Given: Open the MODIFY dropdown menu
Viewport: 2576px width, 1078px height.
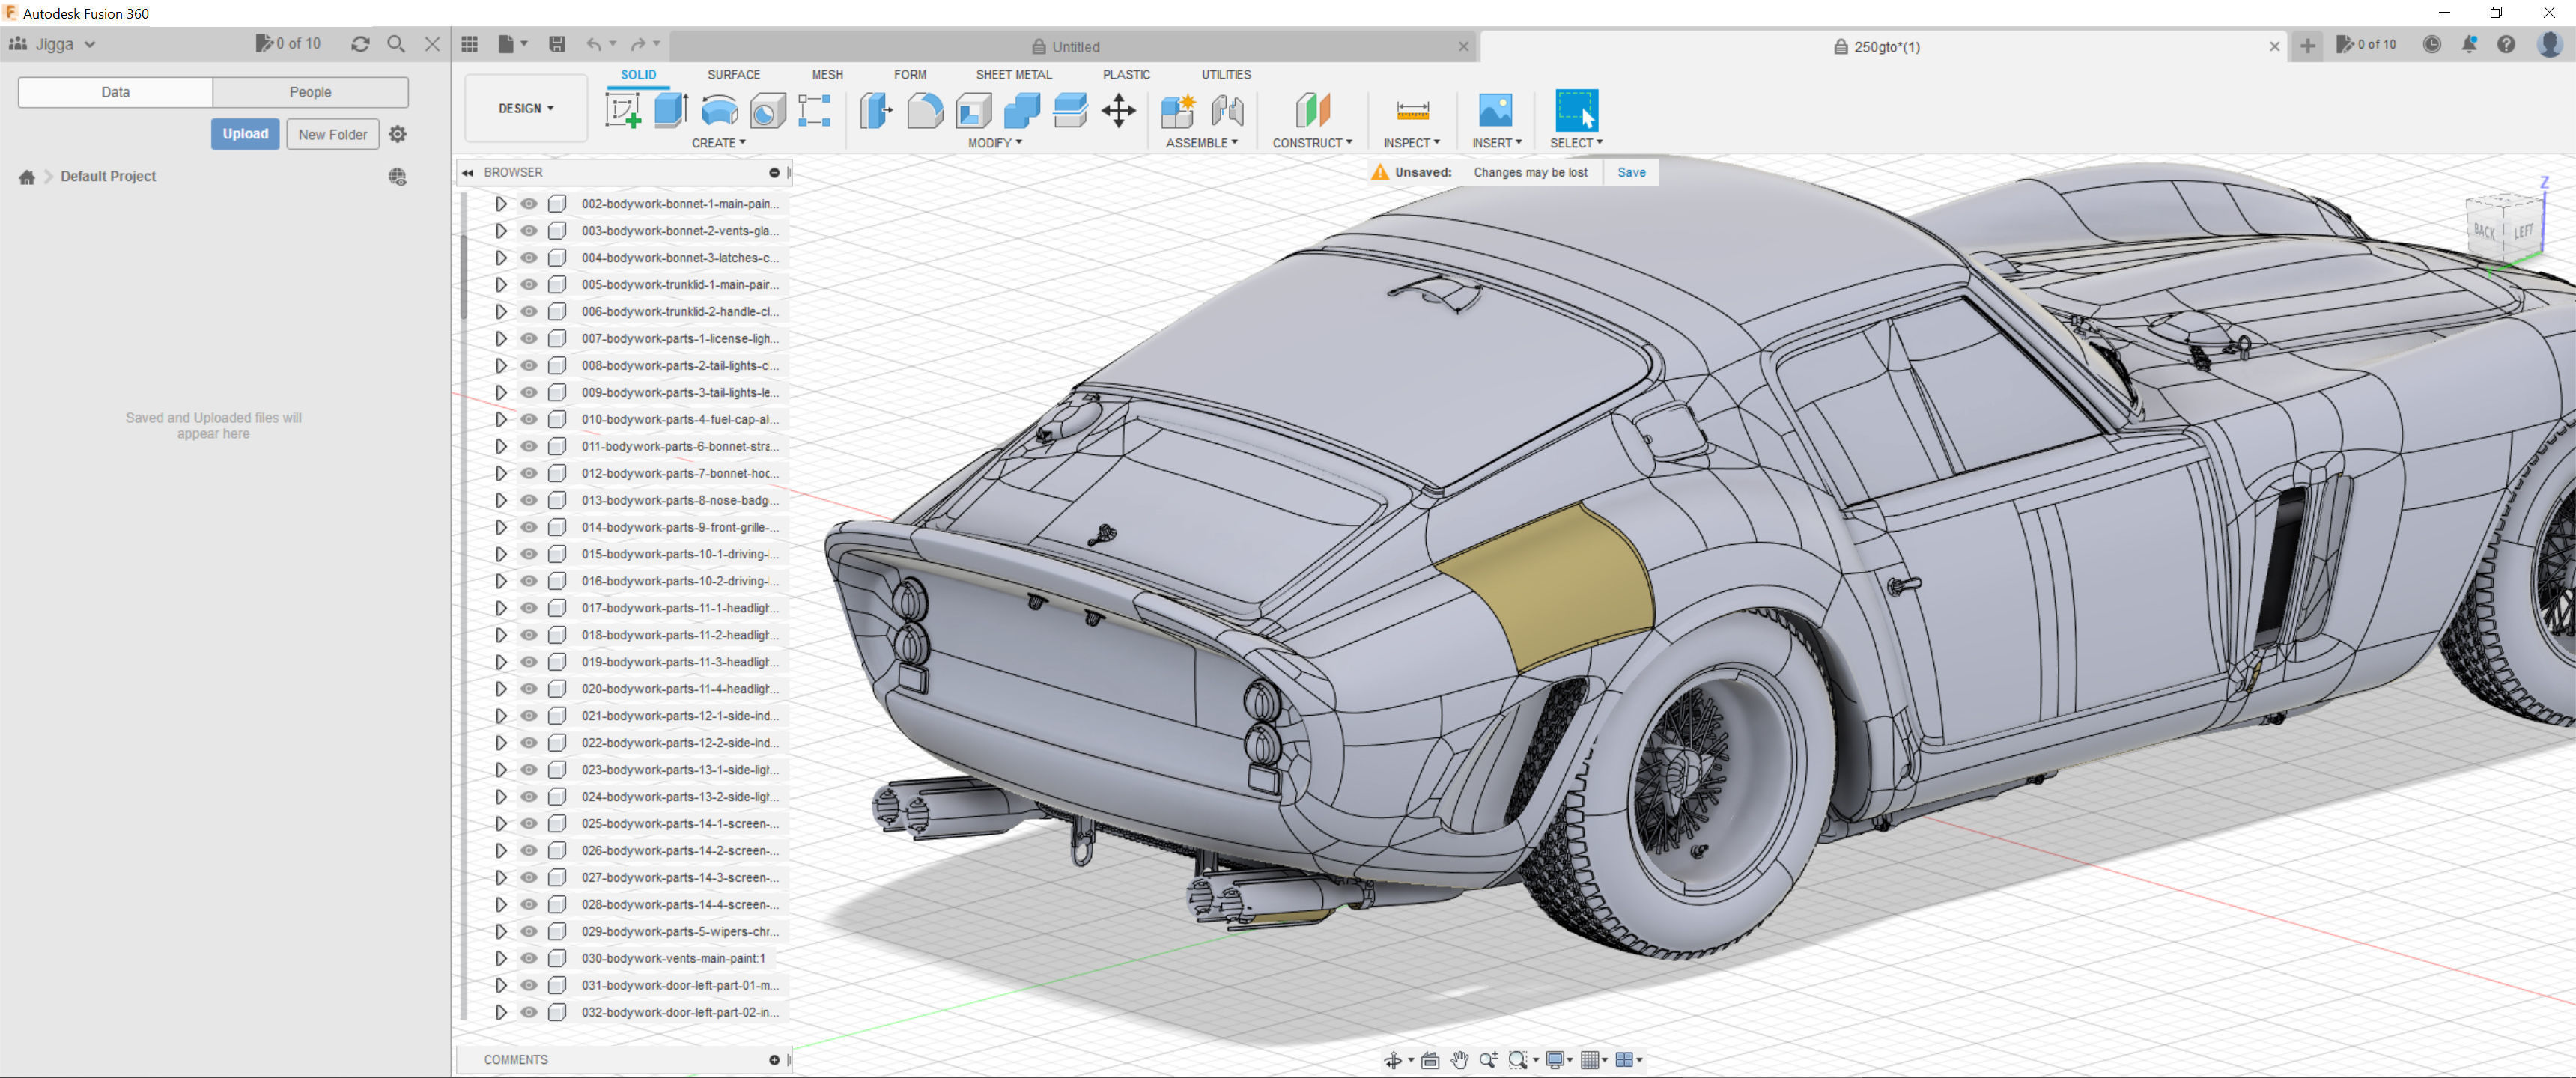Looking at the screenshot, I should pyautogui.click(x=995, y=143).
